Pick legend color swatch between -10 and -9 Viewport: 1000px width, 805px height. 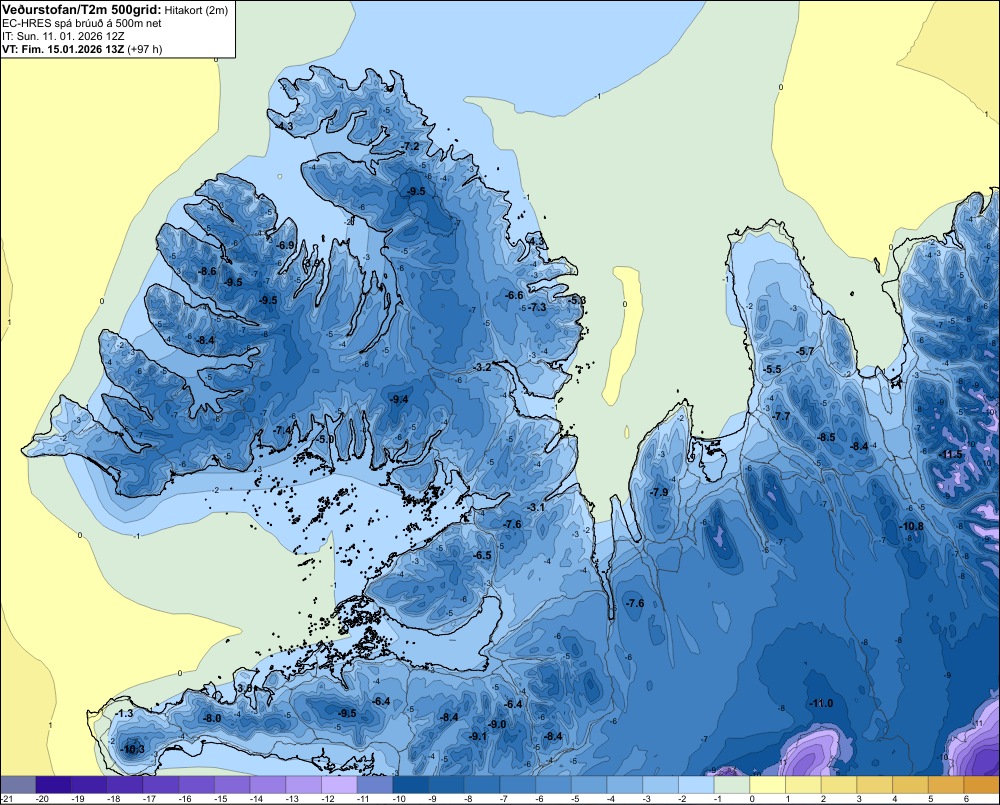[x=411, y=785]
